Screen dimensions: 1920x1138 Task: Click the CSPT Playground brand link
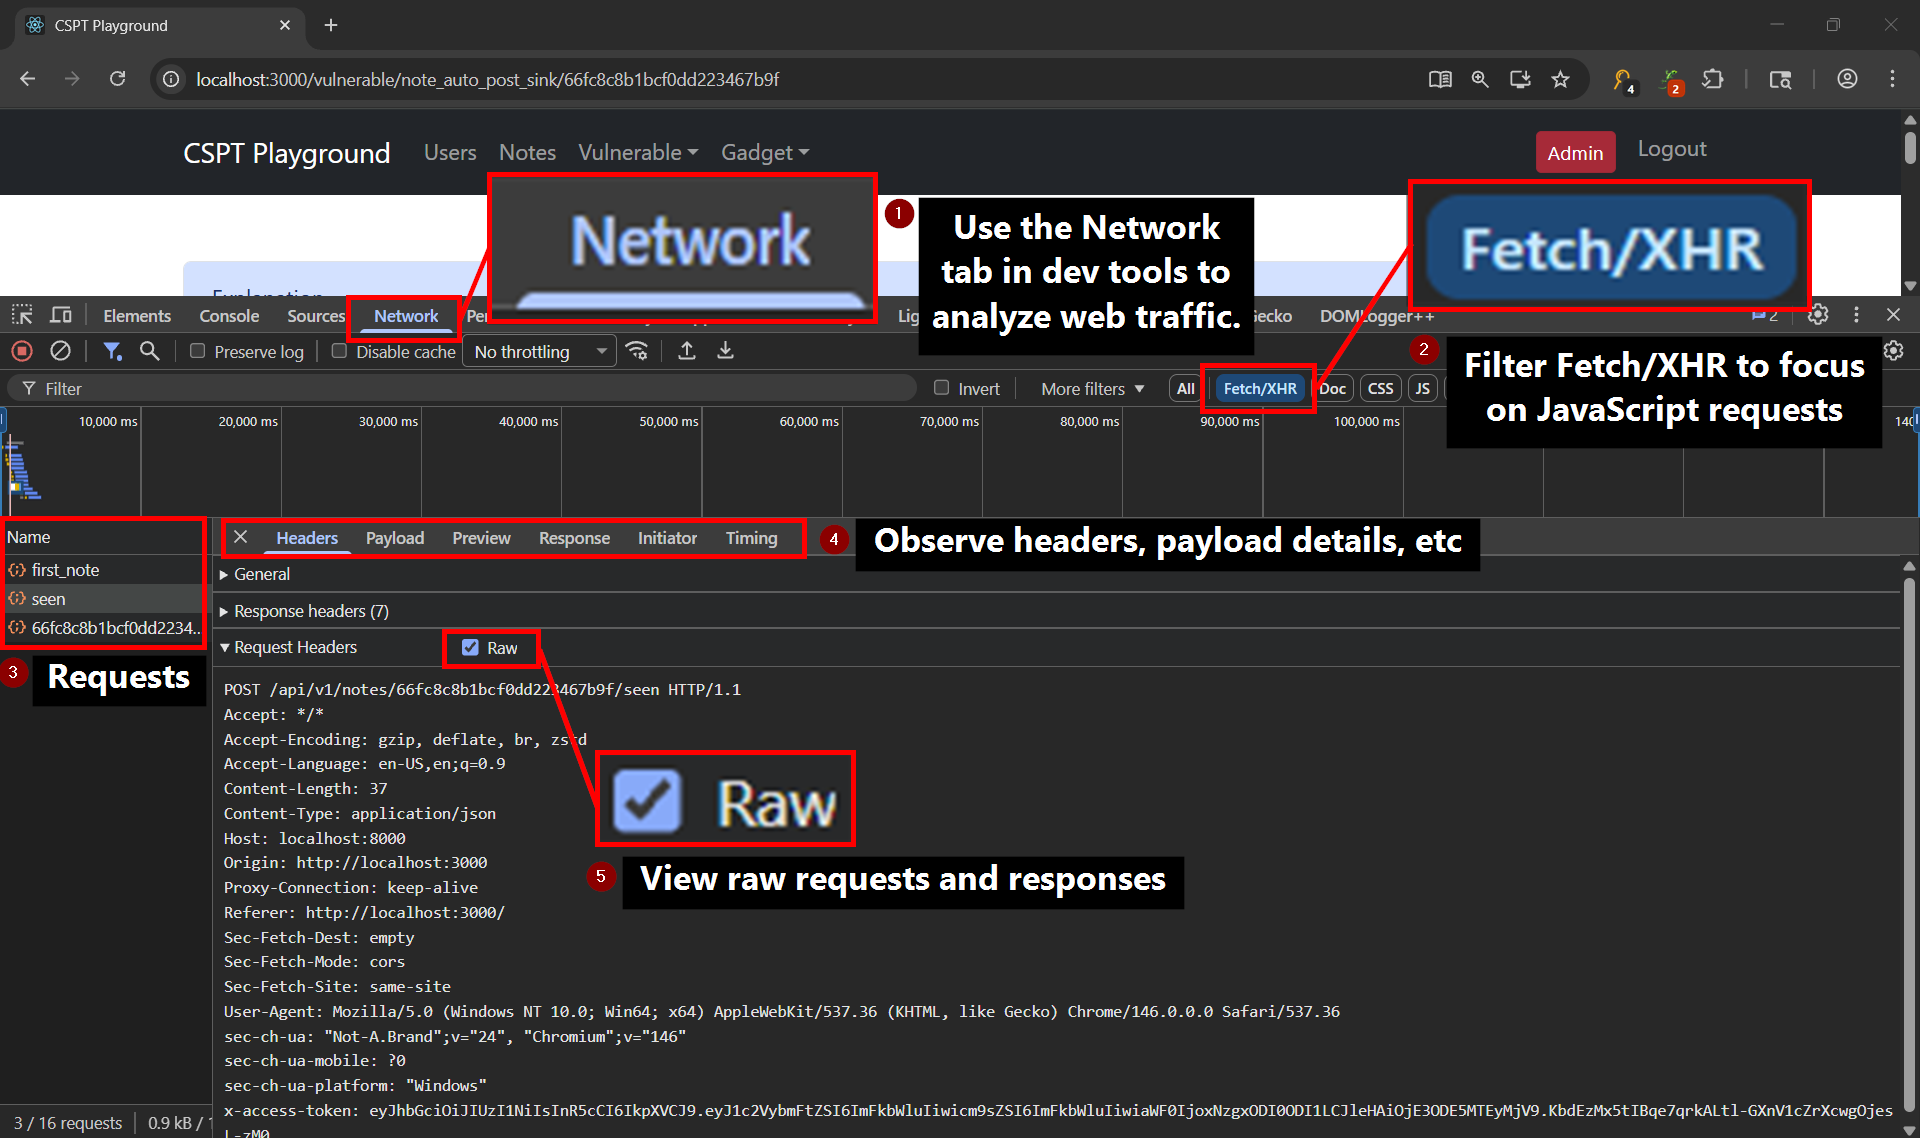pyautogui.click(x=286, y=153)
